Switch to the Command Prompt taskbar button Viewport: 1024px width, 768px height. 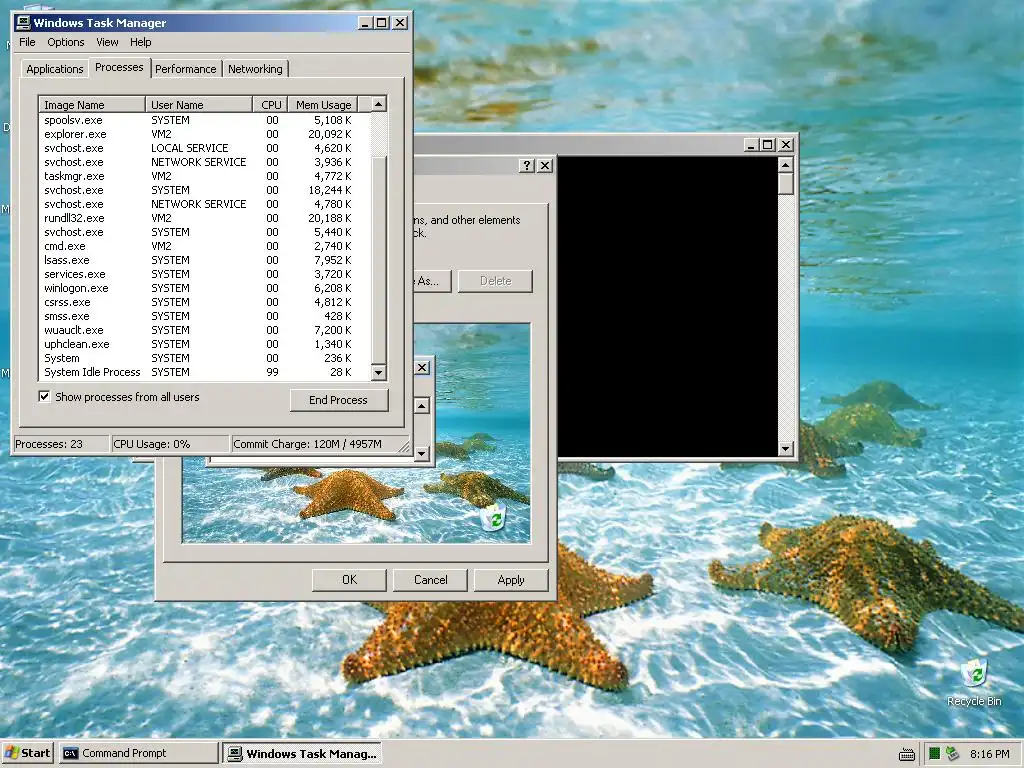point(138,753)
